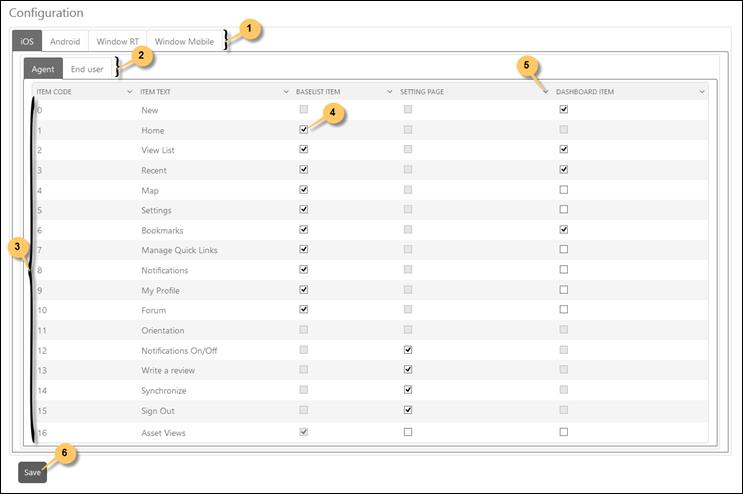Click the callout marker numbered 6

pyautogui.click(x=64, y=453)
